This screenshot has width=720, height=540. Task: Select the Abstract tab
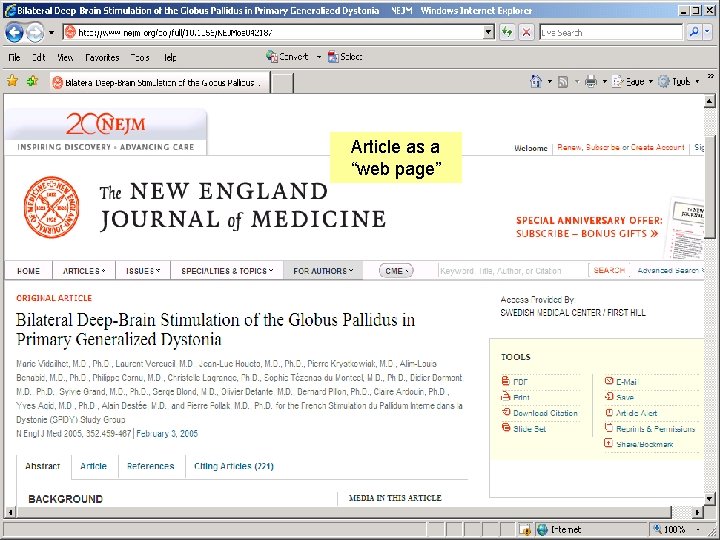tap(43, 466)
